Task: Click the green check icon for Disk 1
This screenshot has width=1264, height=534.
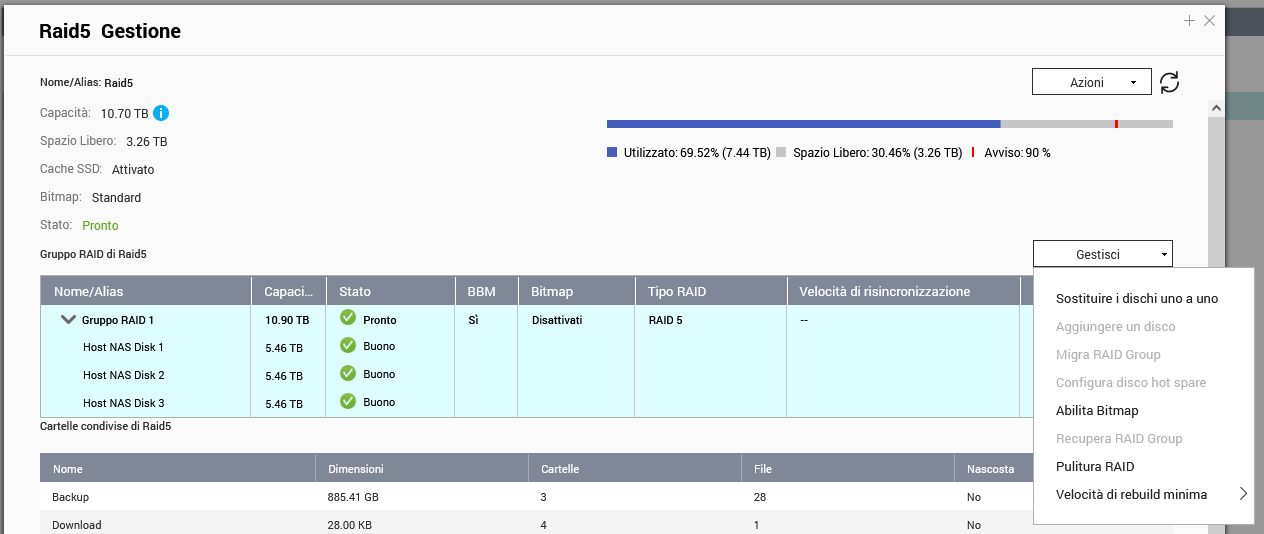Action: pos(348,346)
